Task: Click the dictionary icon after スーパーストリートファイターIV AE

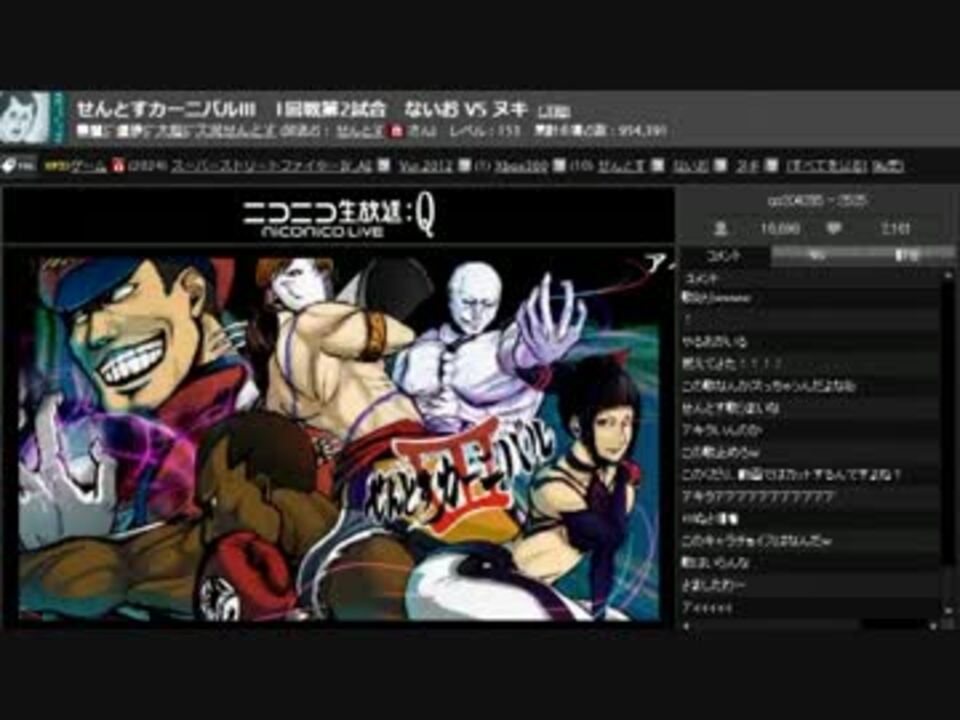Action: [x=383, y=165]
